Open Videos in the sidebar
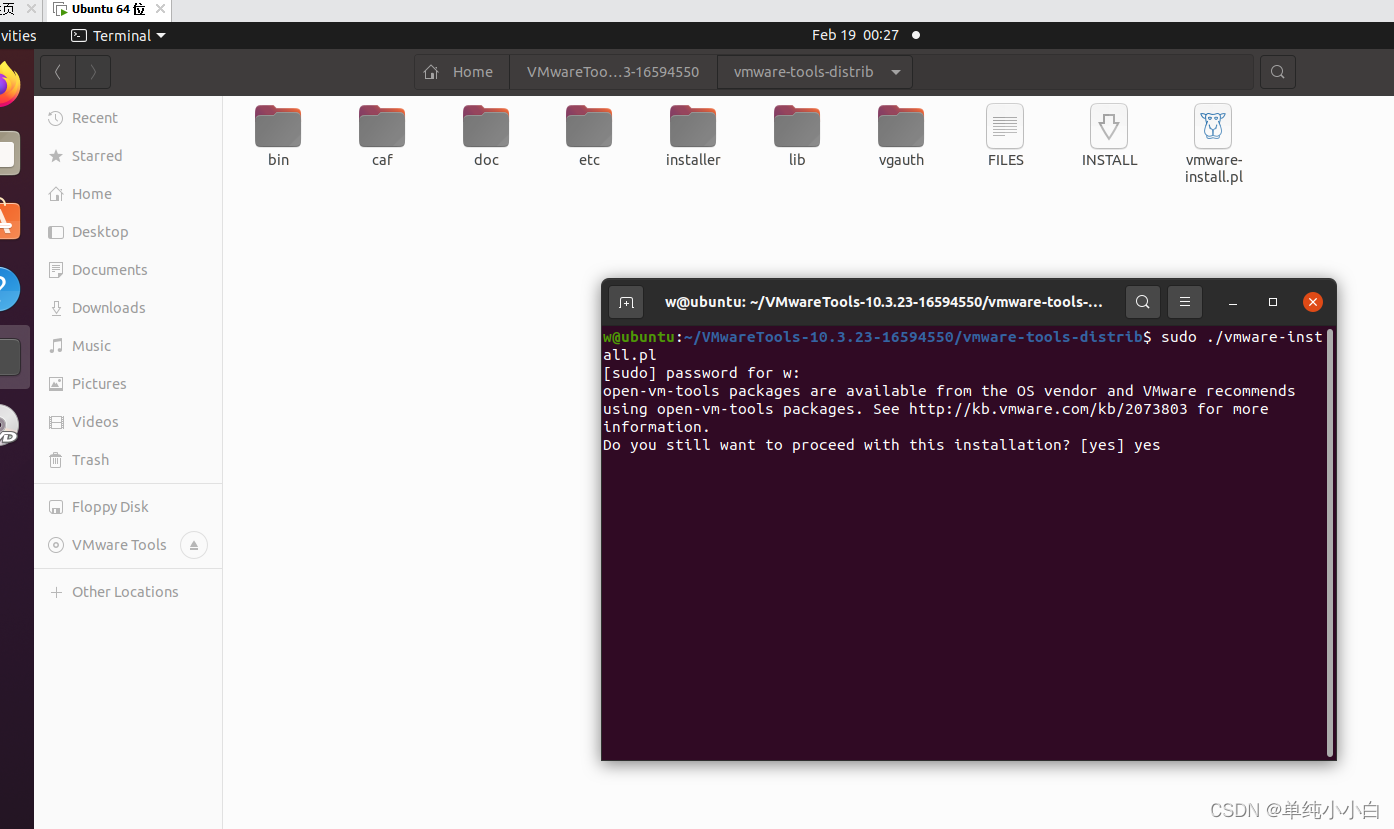Viewport: 1394px width, 829px height. click(128, 422)
